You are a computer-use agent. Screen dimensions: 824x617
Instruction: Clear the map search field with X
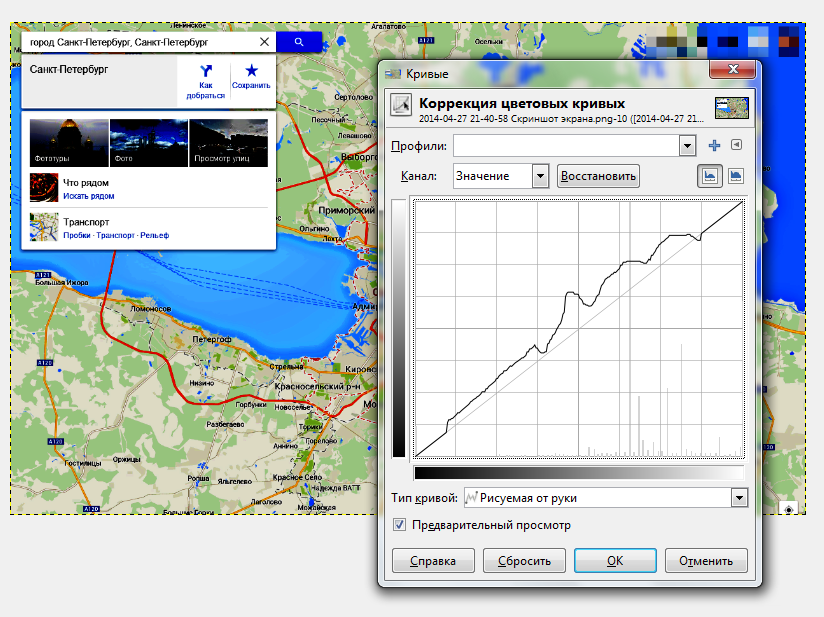[264, 42]
